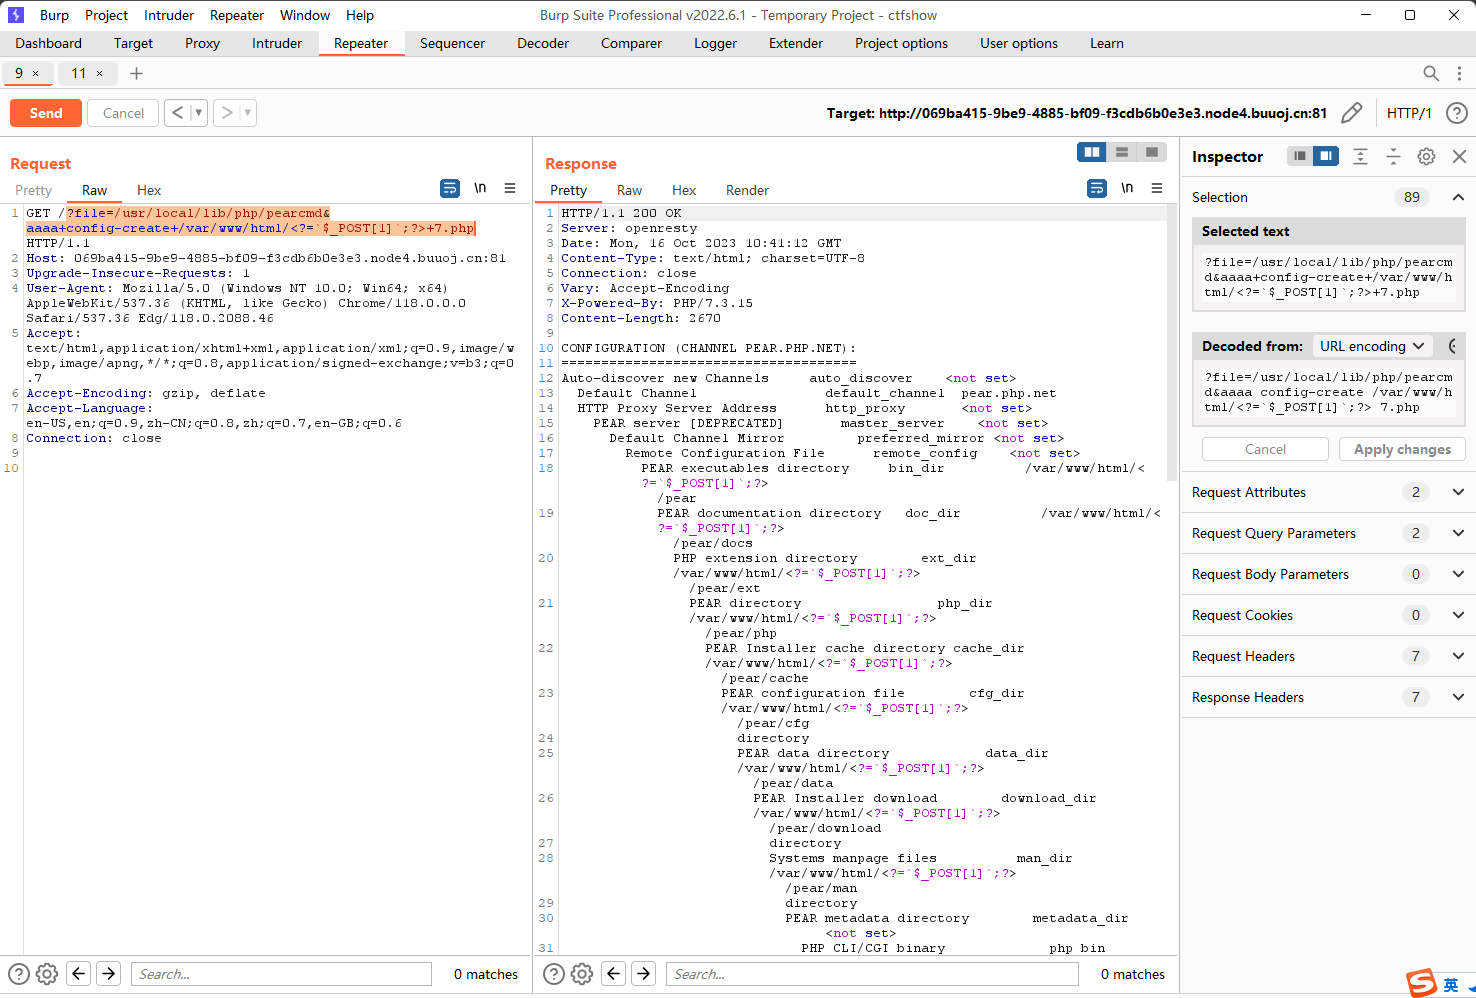This screenshot has height=998, width=1476.
Task: Collapse the Selection section chevron
Action: click(x=1458, y=197)
